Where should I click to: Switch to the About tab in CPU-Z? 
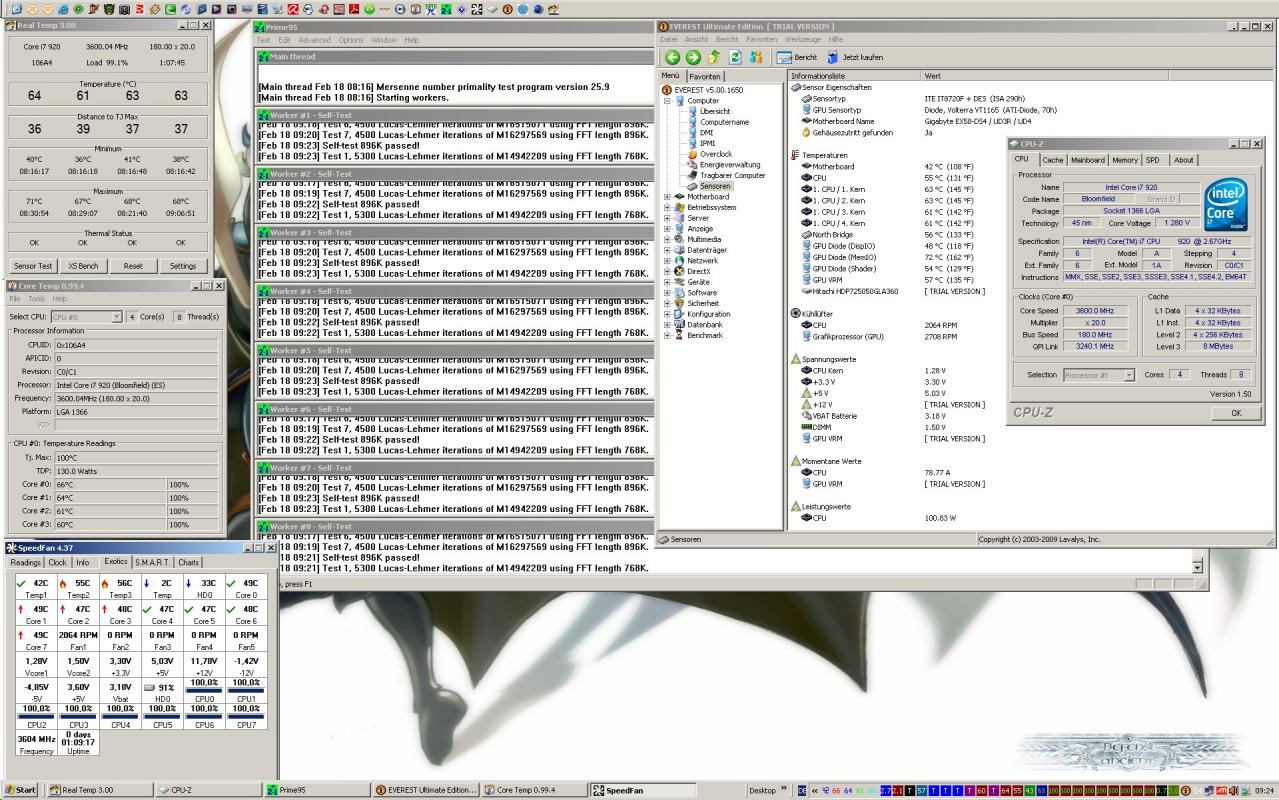point(1183,160)
